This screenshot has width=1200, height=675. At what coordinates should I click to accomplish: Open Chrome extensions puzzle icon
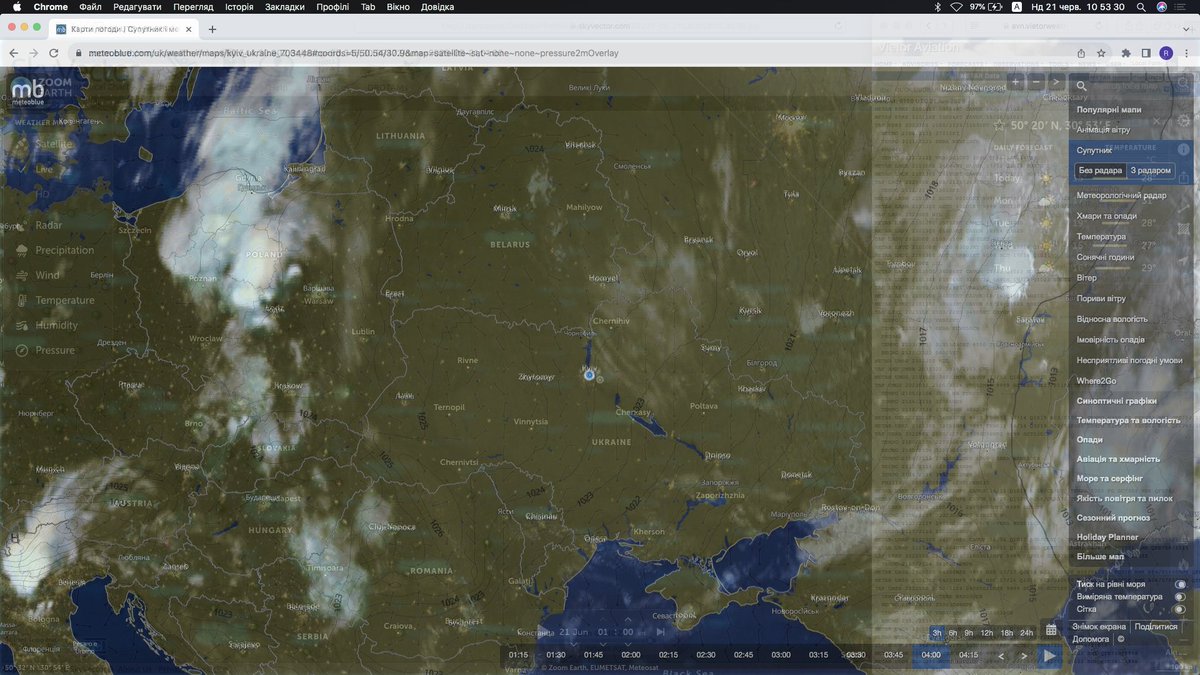click(1126, 53)
